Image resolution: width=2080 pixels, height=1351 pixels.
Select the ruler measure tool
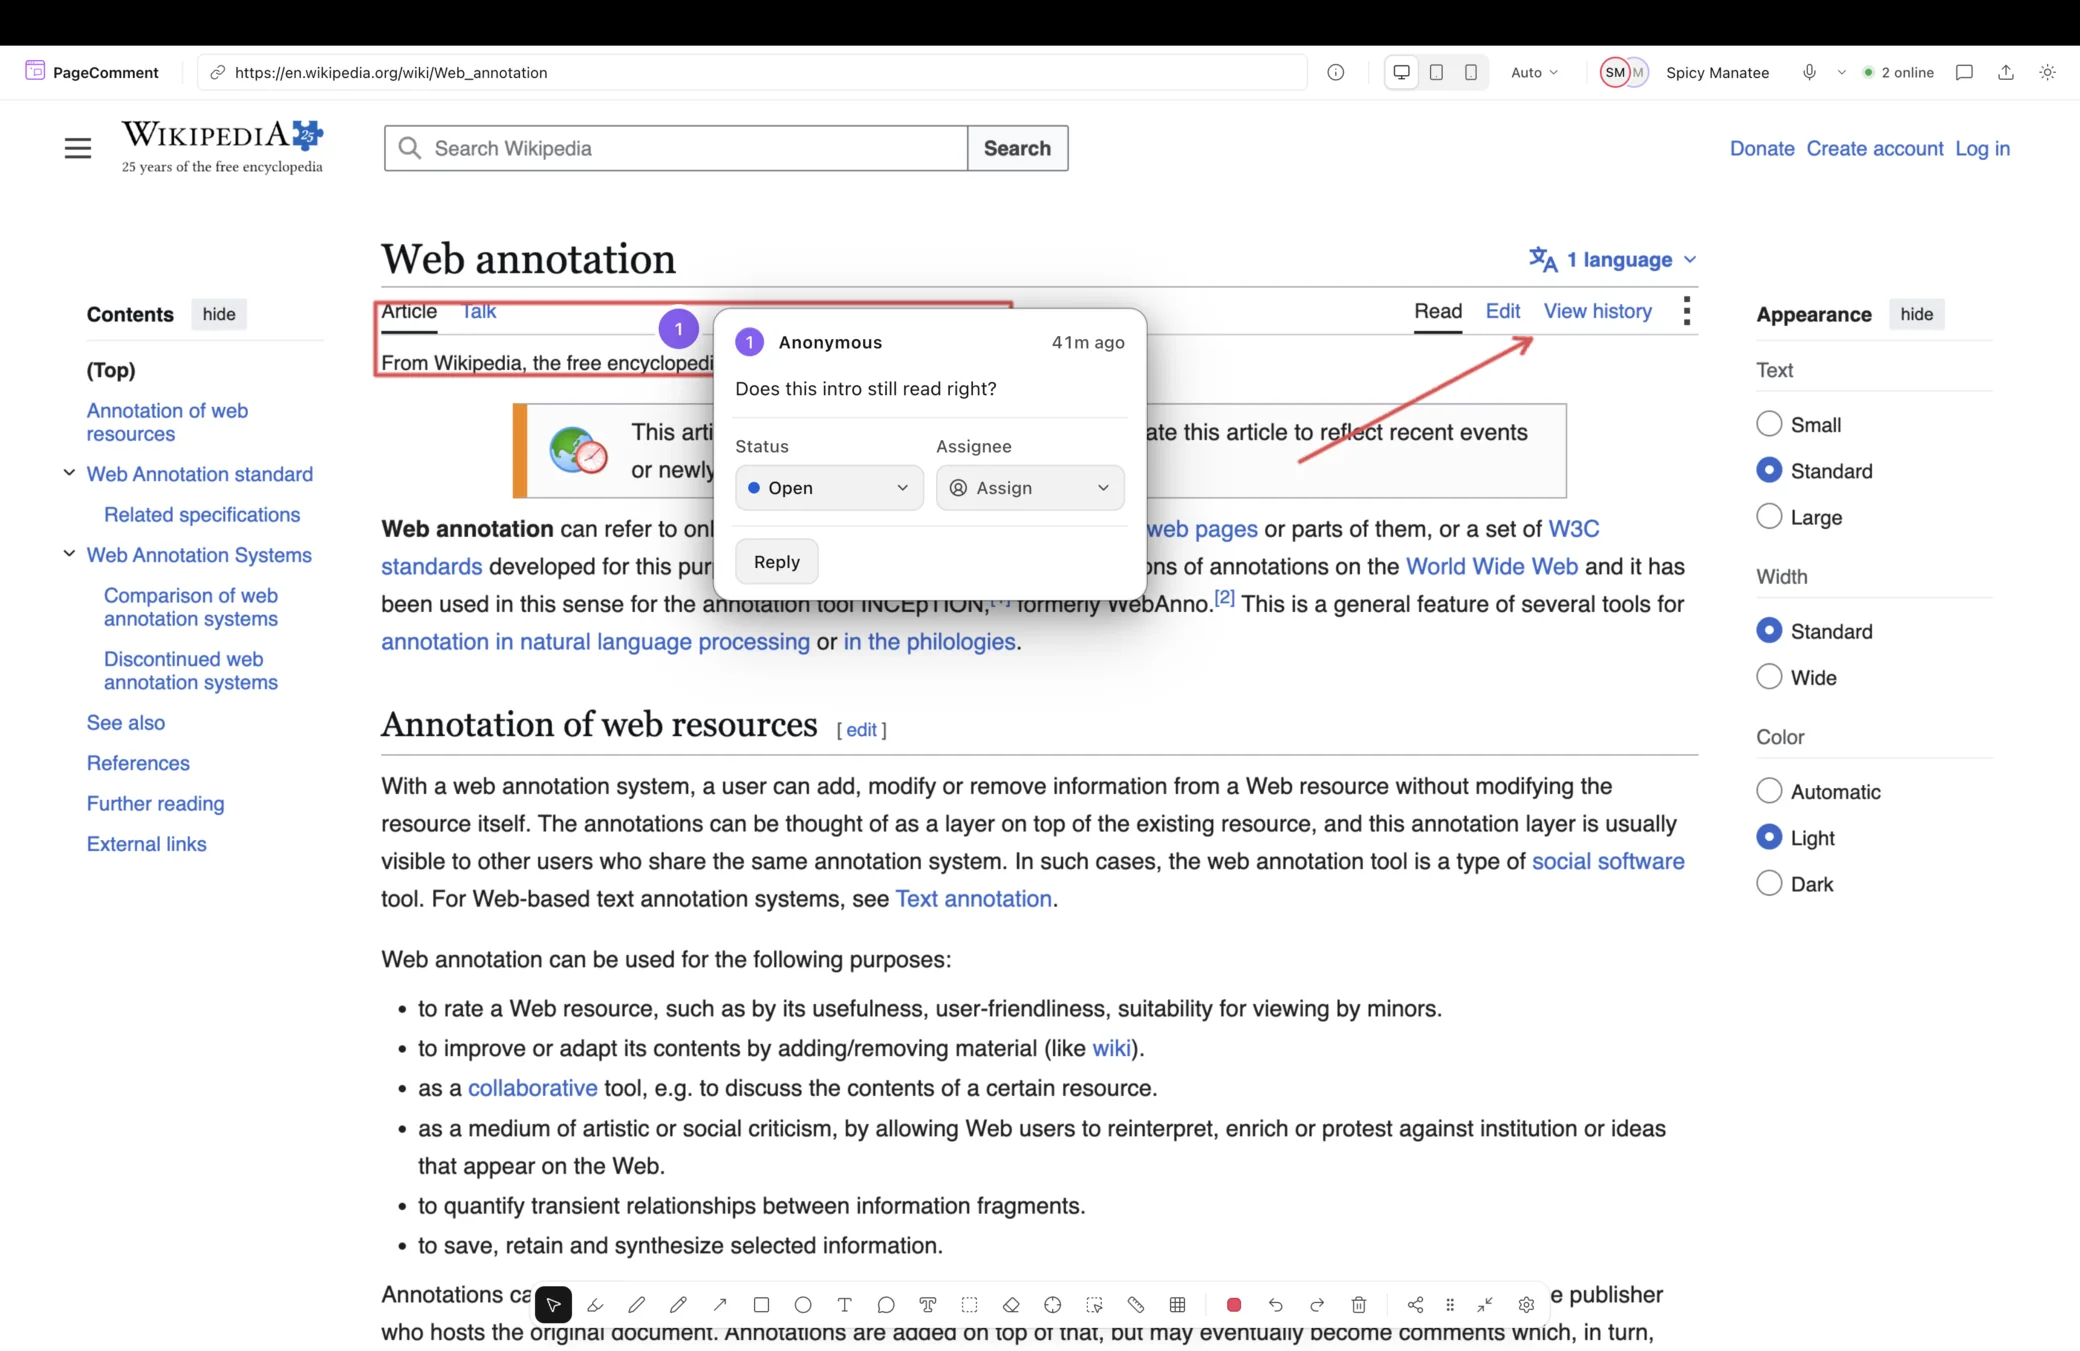click(1136, 1304)
